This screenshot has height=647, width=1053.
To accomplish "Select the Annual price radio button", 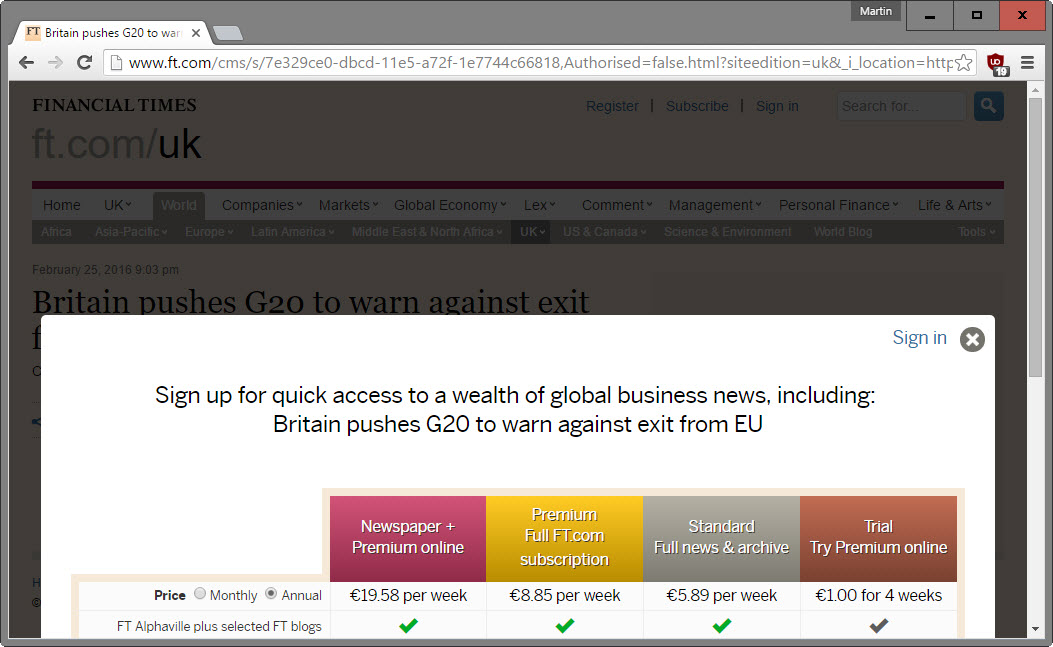I will 271,593.
